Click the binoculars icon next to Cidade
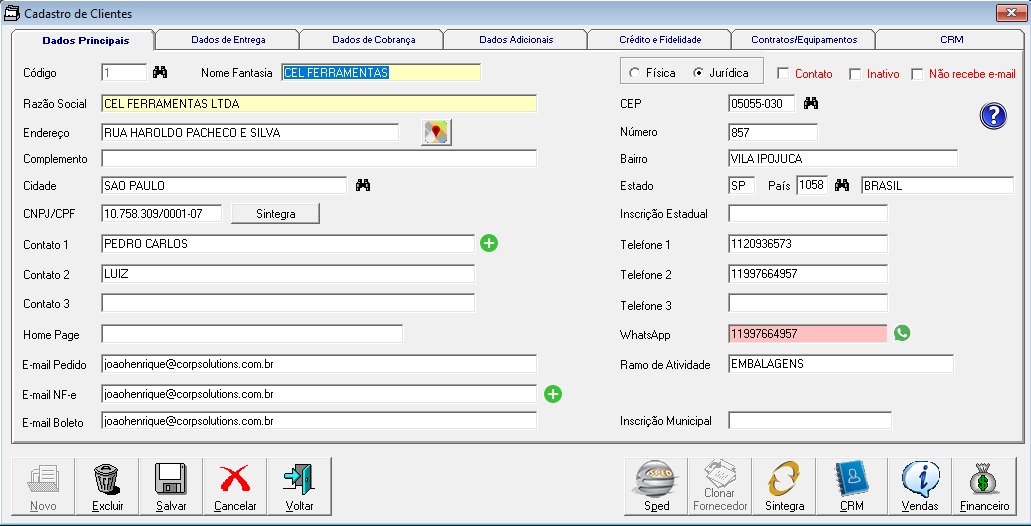Screen dimensions: 1031x526 pos(364,185)
